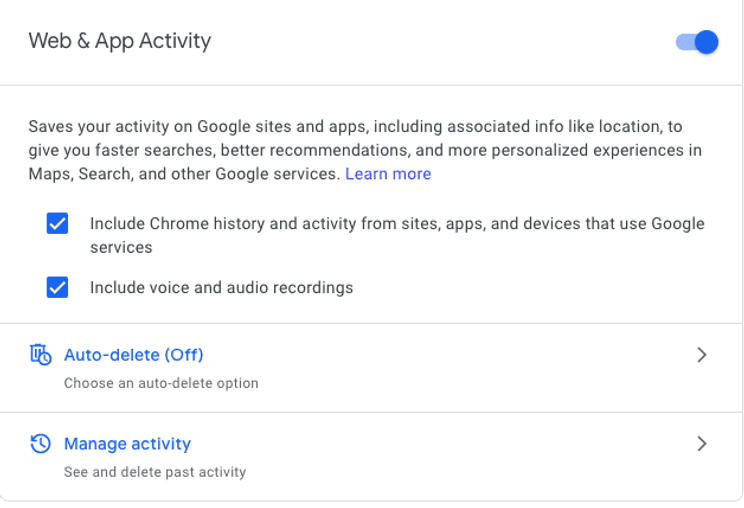Click the "Include voice and audio recordings" label

coord(221,287)
